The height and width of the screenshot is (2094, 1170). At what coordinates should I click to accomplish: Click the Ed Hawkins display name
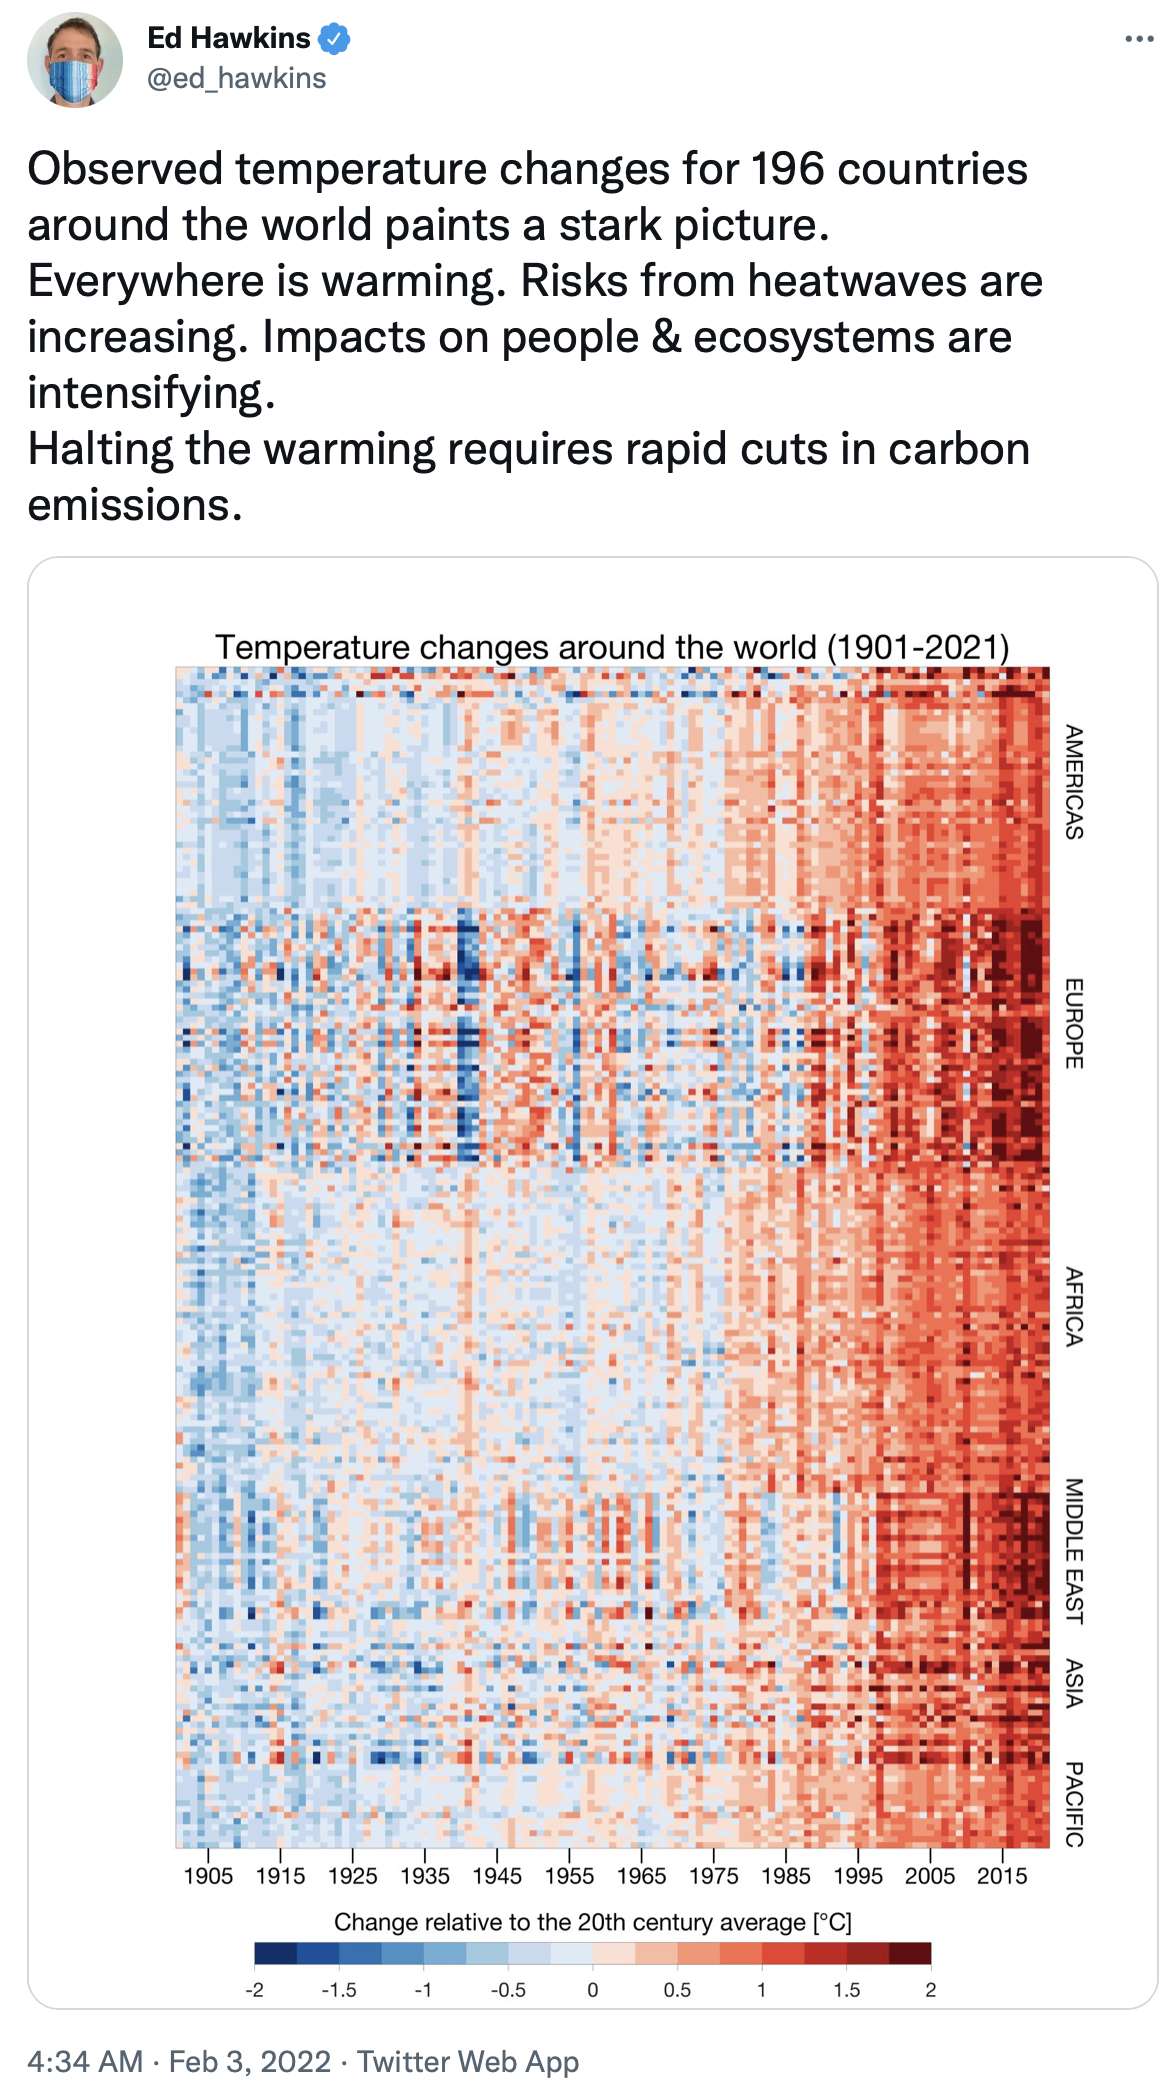[229, 38]
